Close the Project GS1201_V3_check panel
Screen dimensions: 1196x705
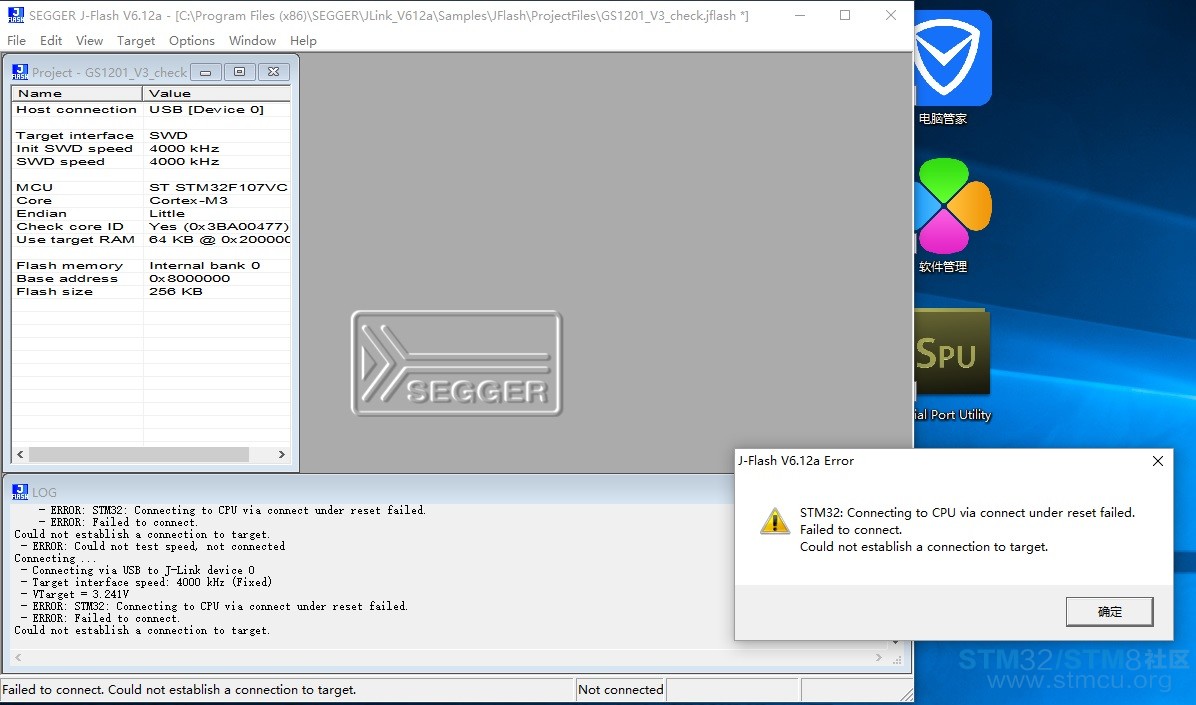273,72
